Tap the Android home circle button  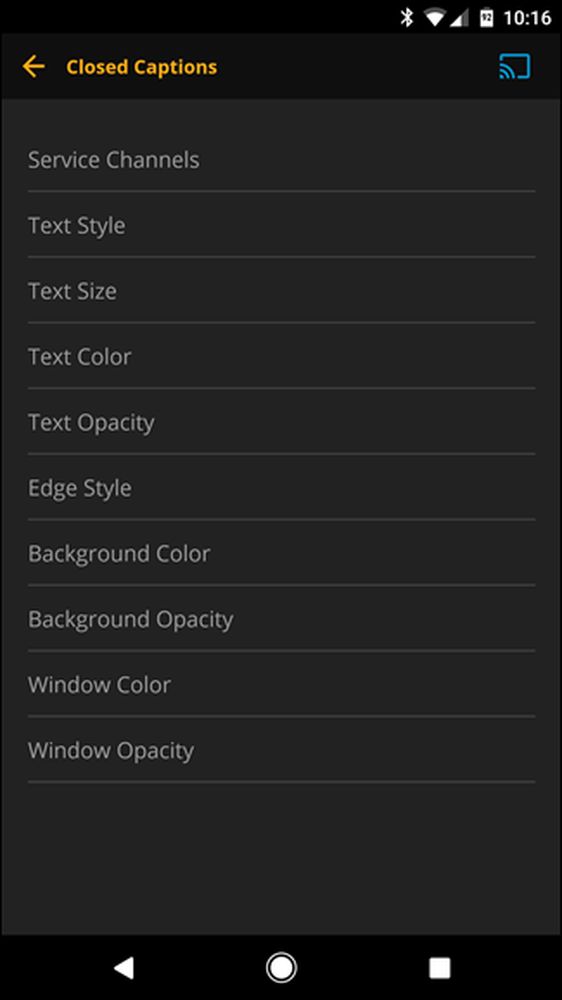(x=281, y=967)
